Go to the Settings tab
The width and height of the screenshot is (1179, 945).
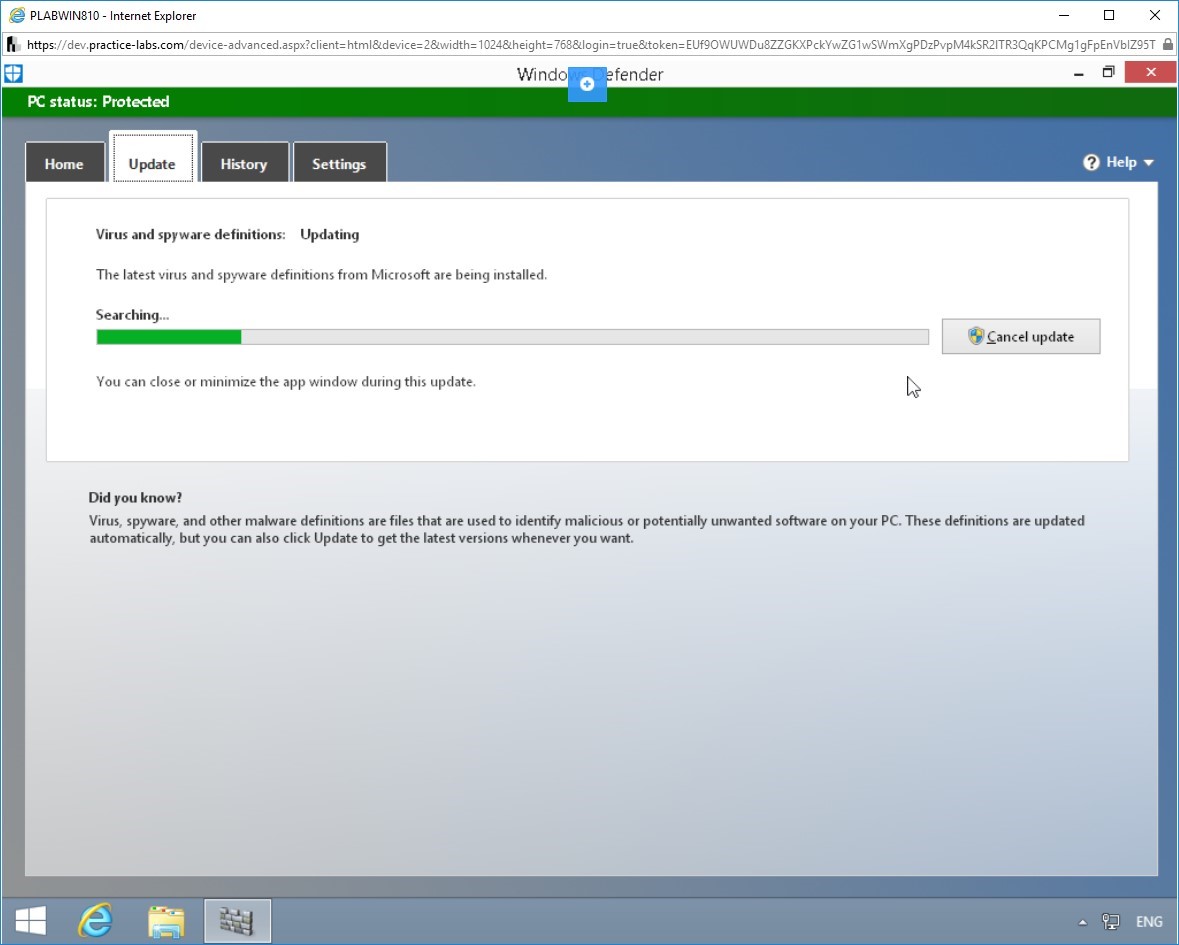tap(339, 162)
